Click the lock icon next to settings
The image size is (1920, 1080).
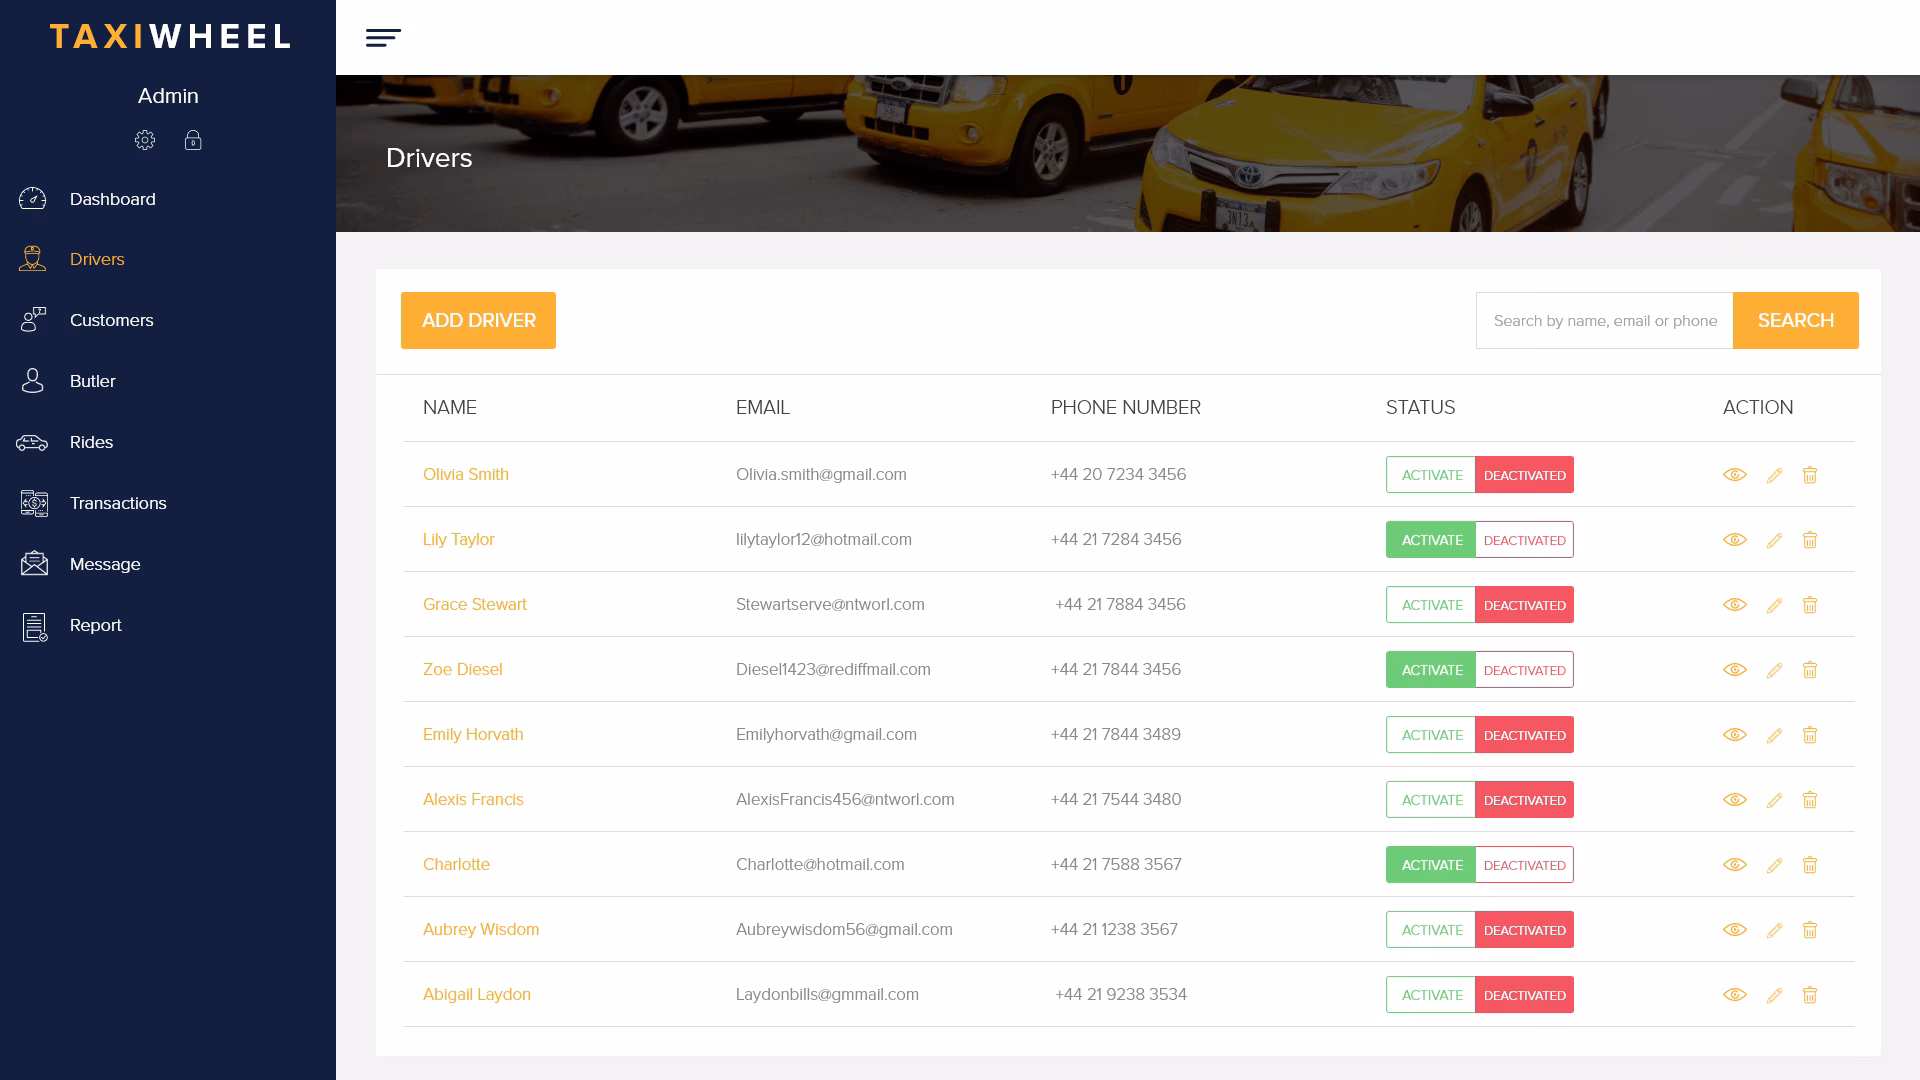click(193, 140)
